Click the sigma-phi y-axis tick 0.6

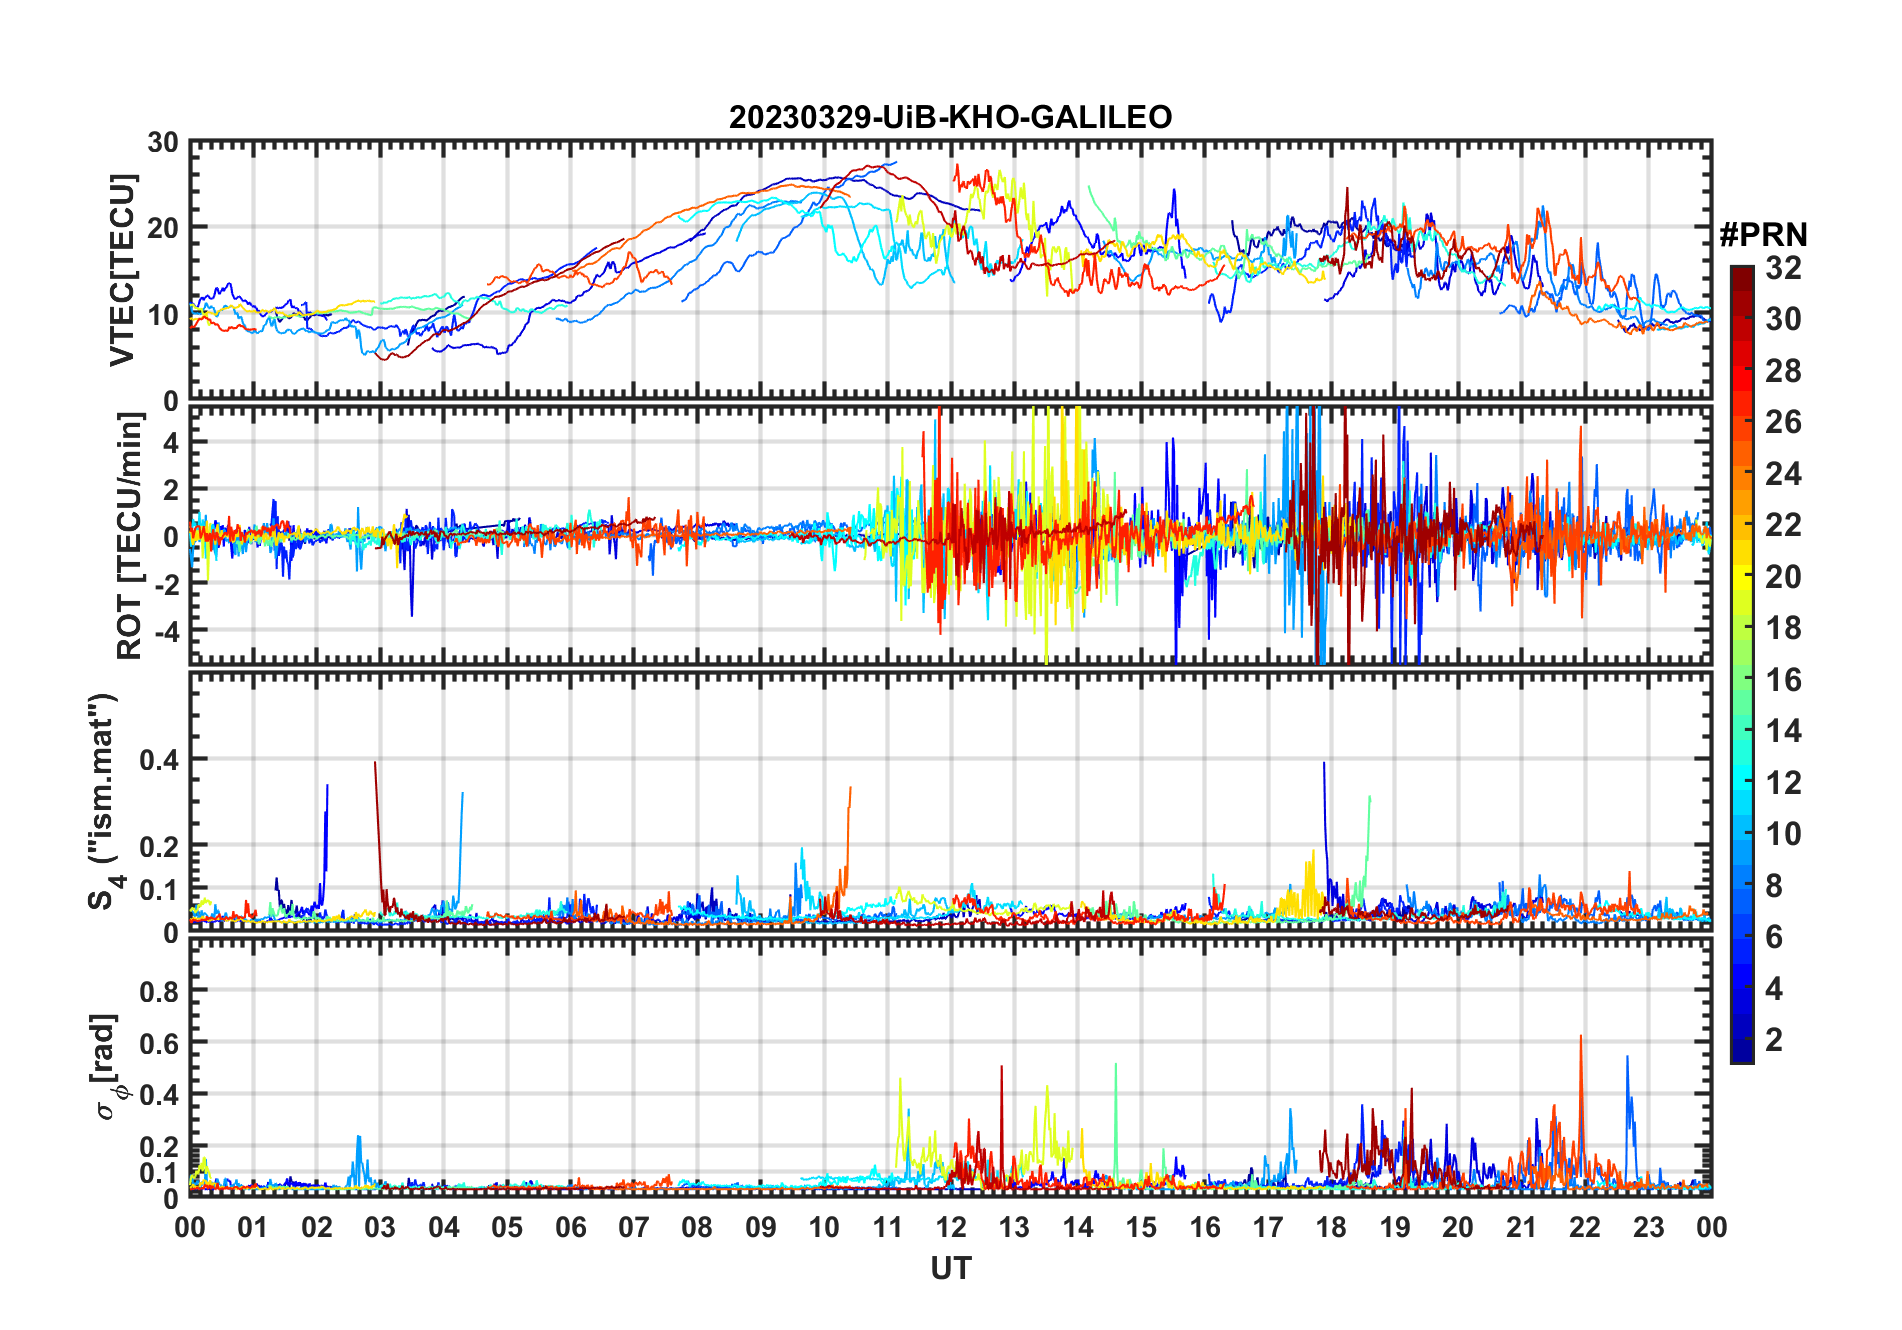coord(160,1043)
